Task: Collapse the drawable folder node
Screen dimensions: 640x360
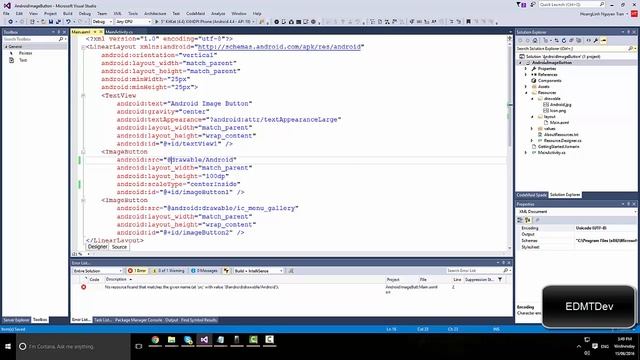Action: pyautogui.click(x=532, y=99)
